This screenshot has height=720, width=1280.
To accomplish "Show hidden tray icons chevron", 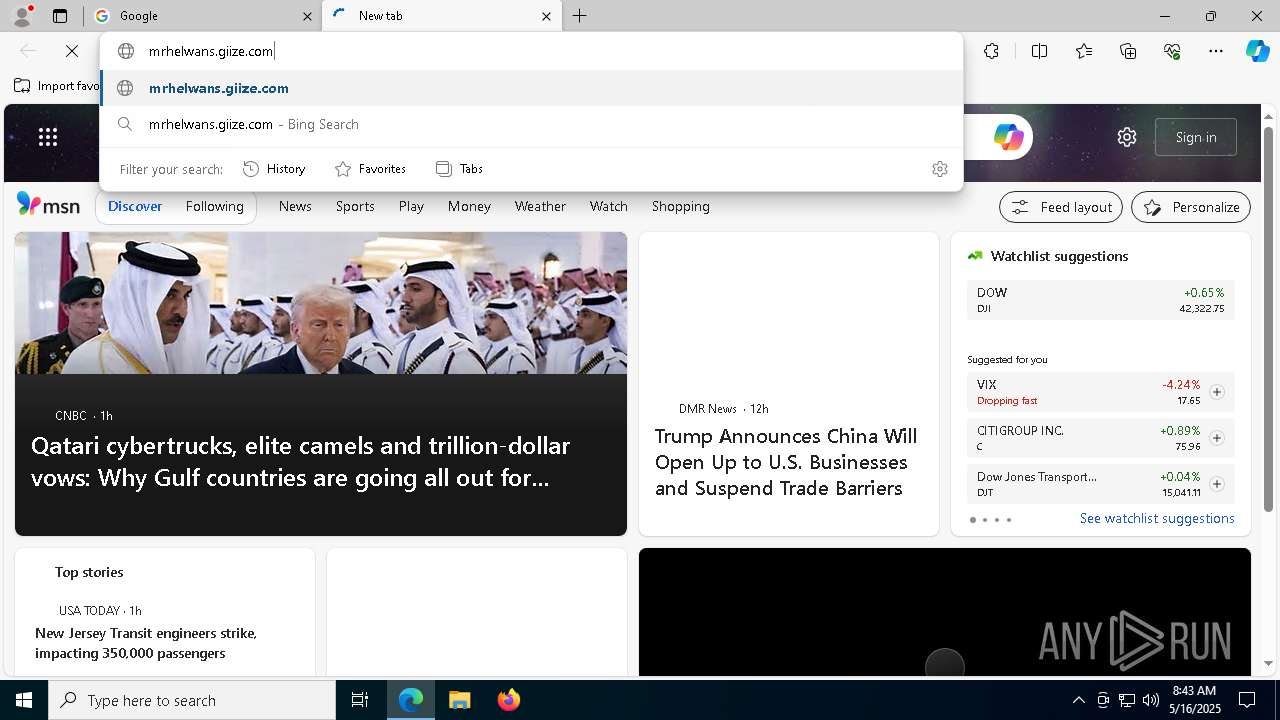I will click(x=1078, y=700).
